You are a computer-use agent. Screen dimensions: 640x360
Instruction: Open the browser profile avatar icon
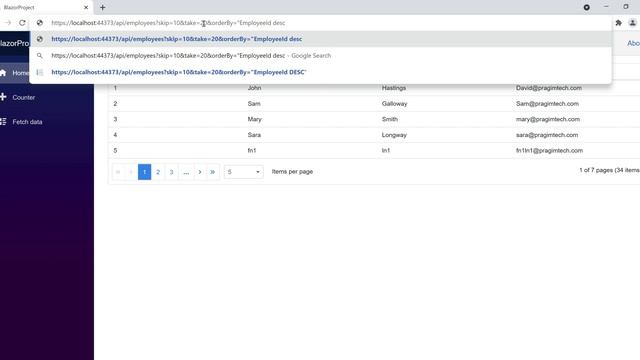pos(632,23)
